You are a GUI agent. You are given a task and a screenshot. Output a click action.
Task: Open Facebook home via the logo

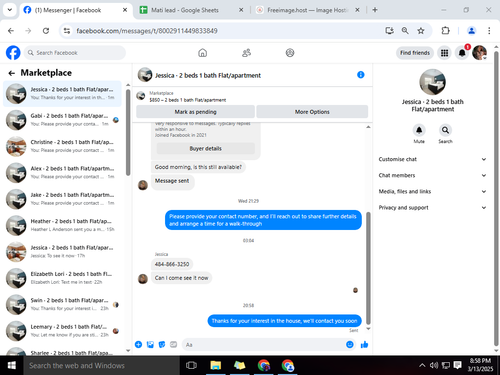(13, 53)
